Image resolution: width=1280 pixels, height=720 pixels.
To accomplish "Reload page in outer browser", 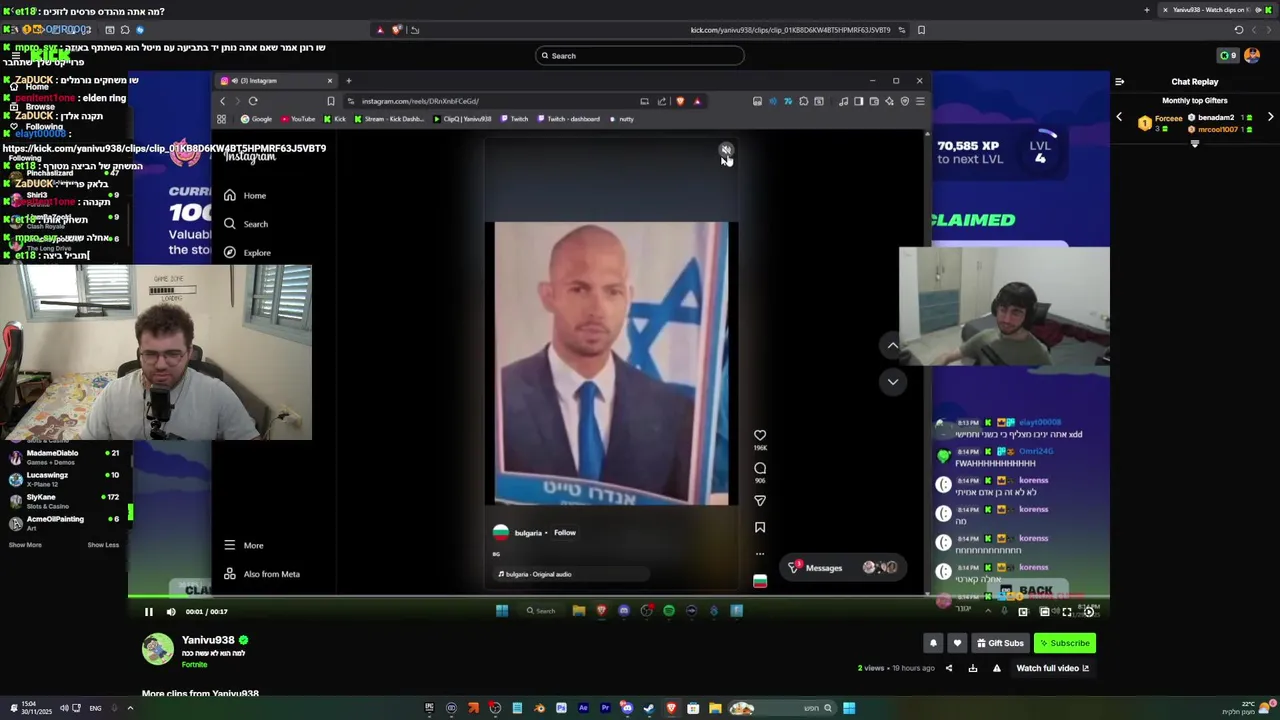I will [x=1239, y=30].
